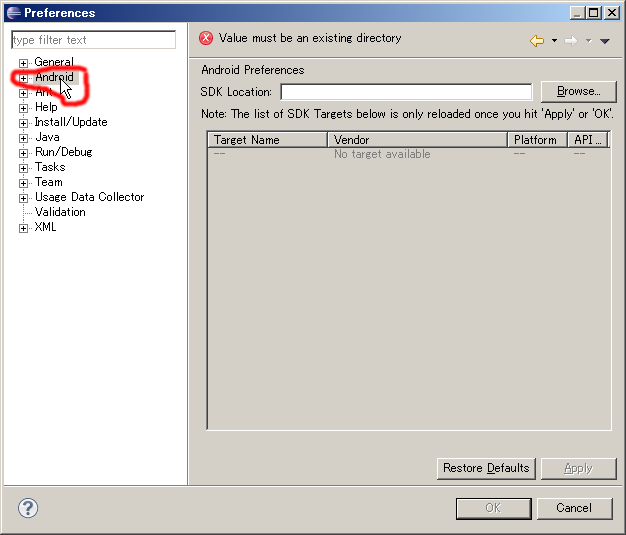
Task: Expand the Run/Debug tree node
Action: pyautogui.click(x=23, y=153)
